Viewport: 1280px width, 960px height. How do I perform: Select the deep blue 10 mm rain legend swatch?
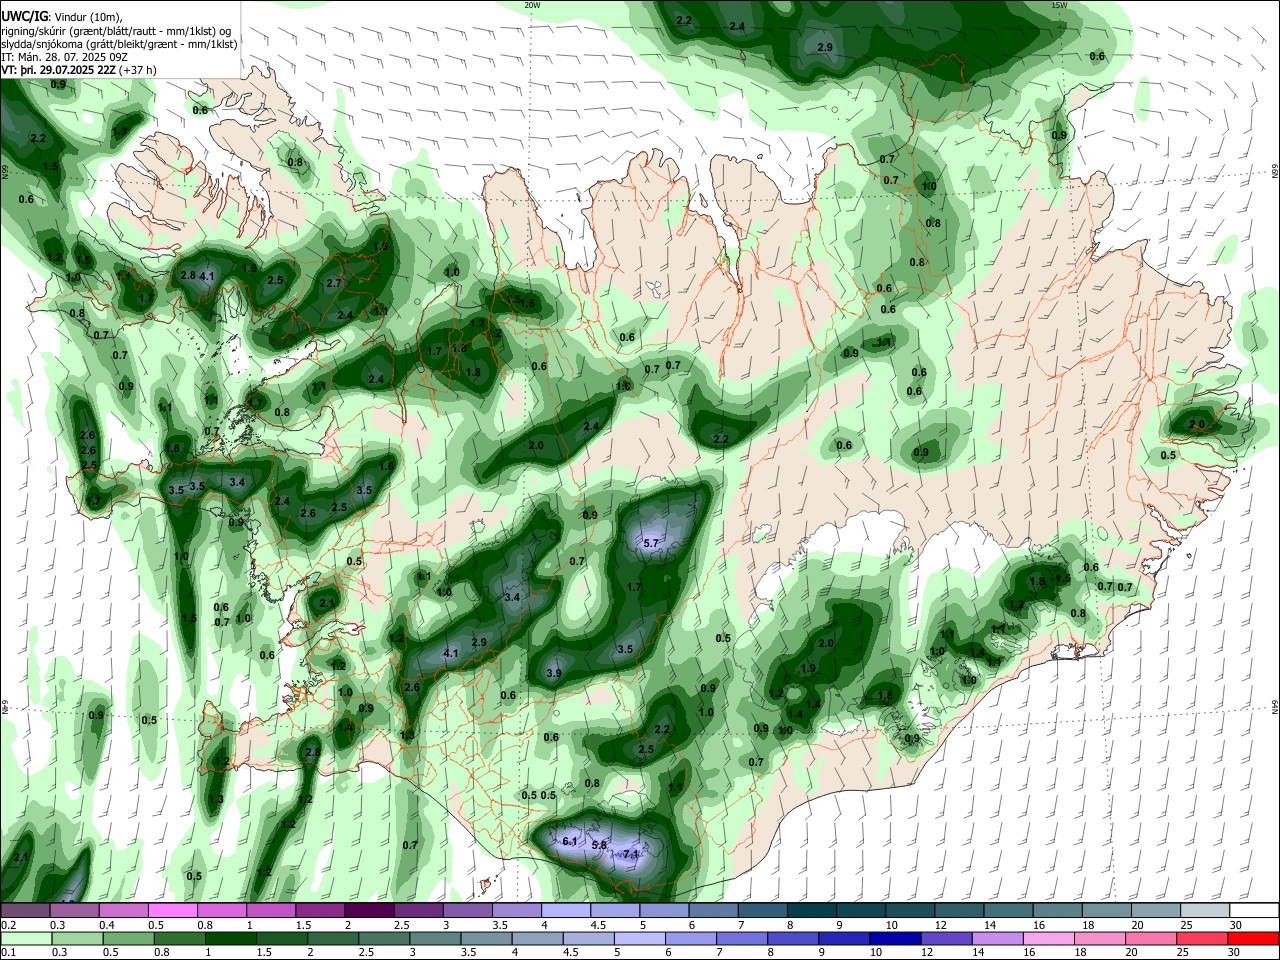[893, 938]
